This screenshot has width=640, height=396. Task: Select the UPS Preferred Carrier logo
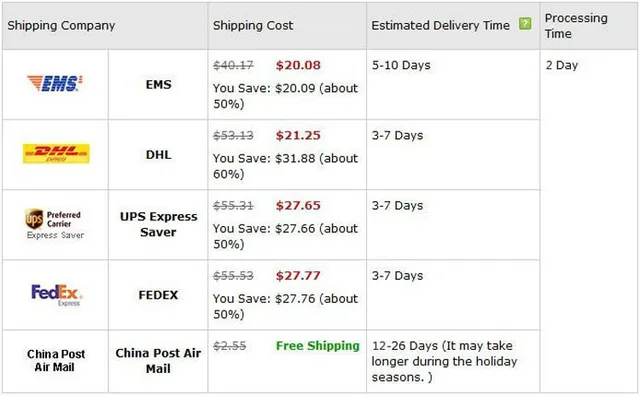click(x=55, y=224)
